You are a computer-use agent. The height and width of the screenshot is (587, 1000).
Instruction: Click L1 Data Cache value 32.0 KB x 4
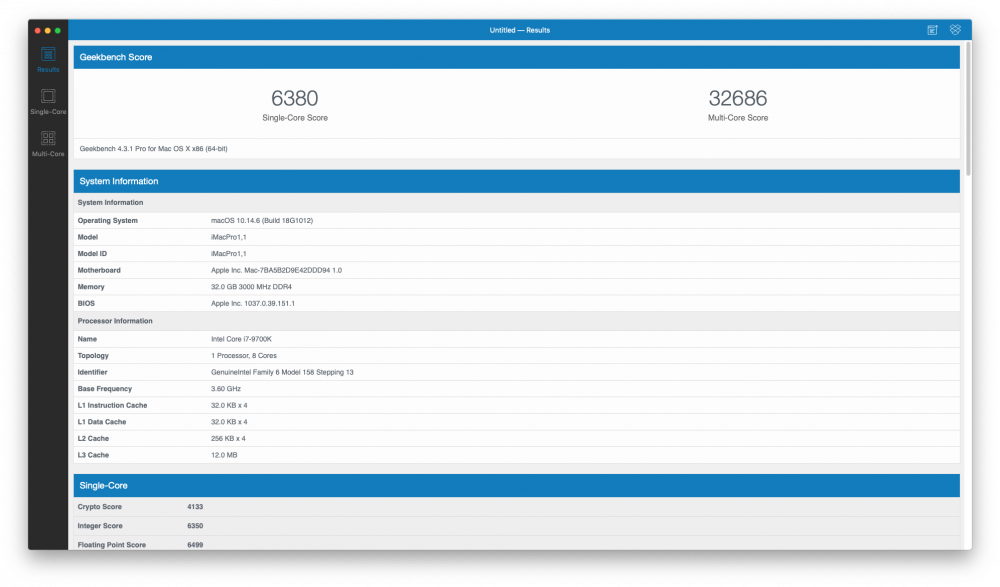[229, 422]
